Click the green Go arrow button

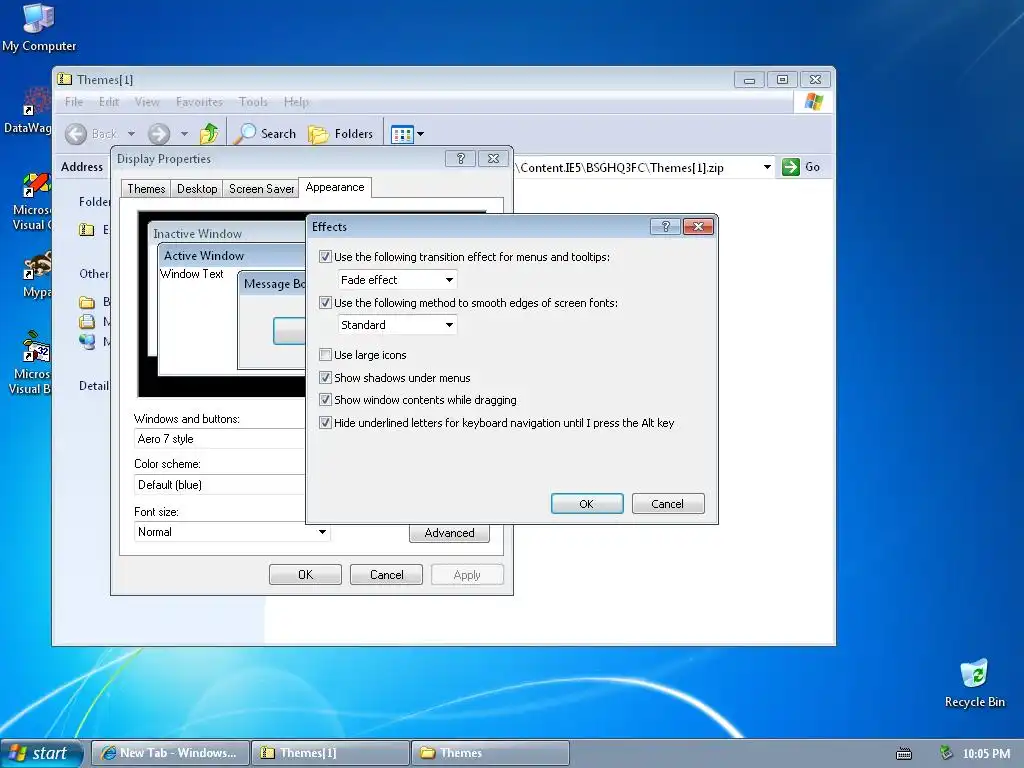[x=790, y=167]
